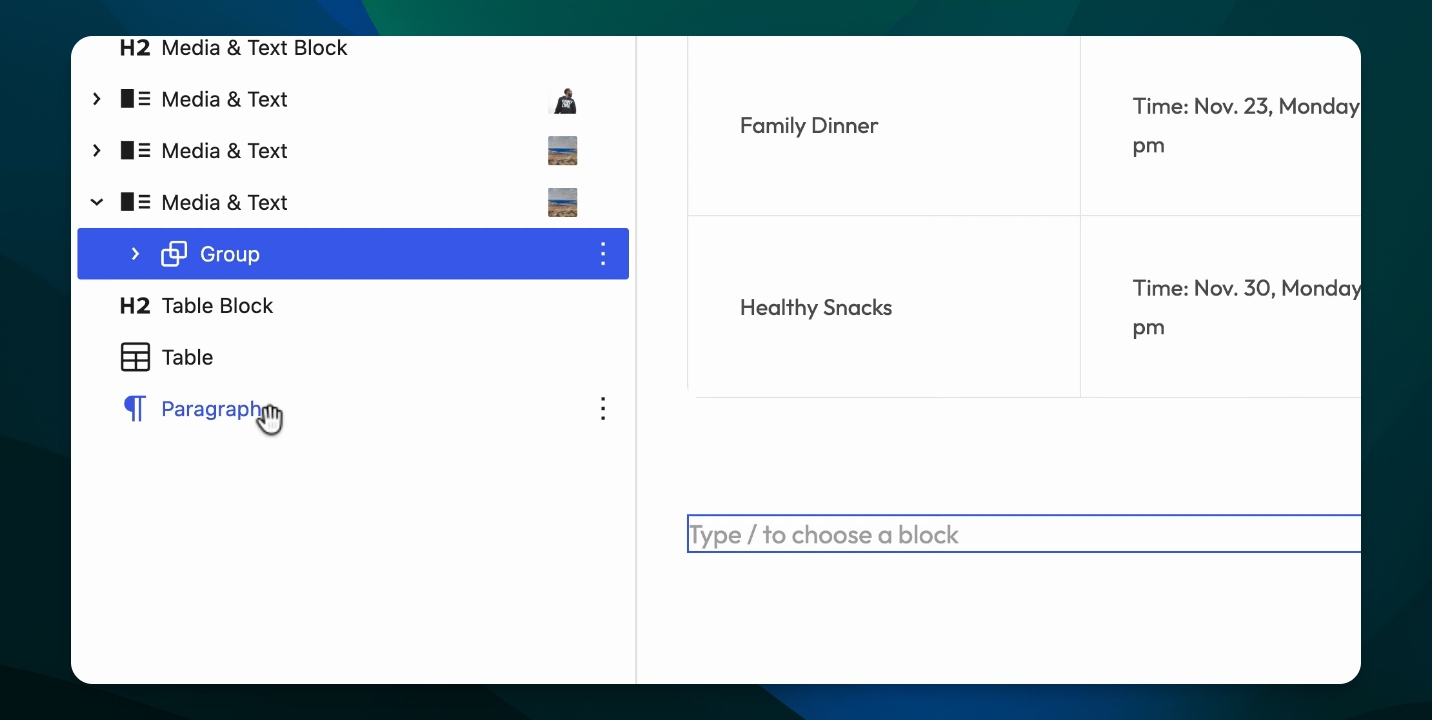Expand the Media & Text row with person thumbnail

pos(96,99)
